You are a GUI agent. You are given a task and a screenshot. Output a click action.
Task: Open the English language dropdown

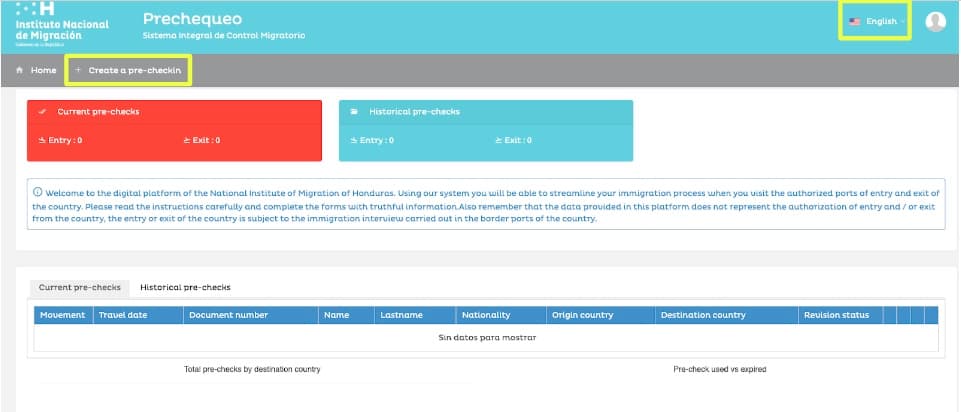pyautogui.click(x=878, y=21)
